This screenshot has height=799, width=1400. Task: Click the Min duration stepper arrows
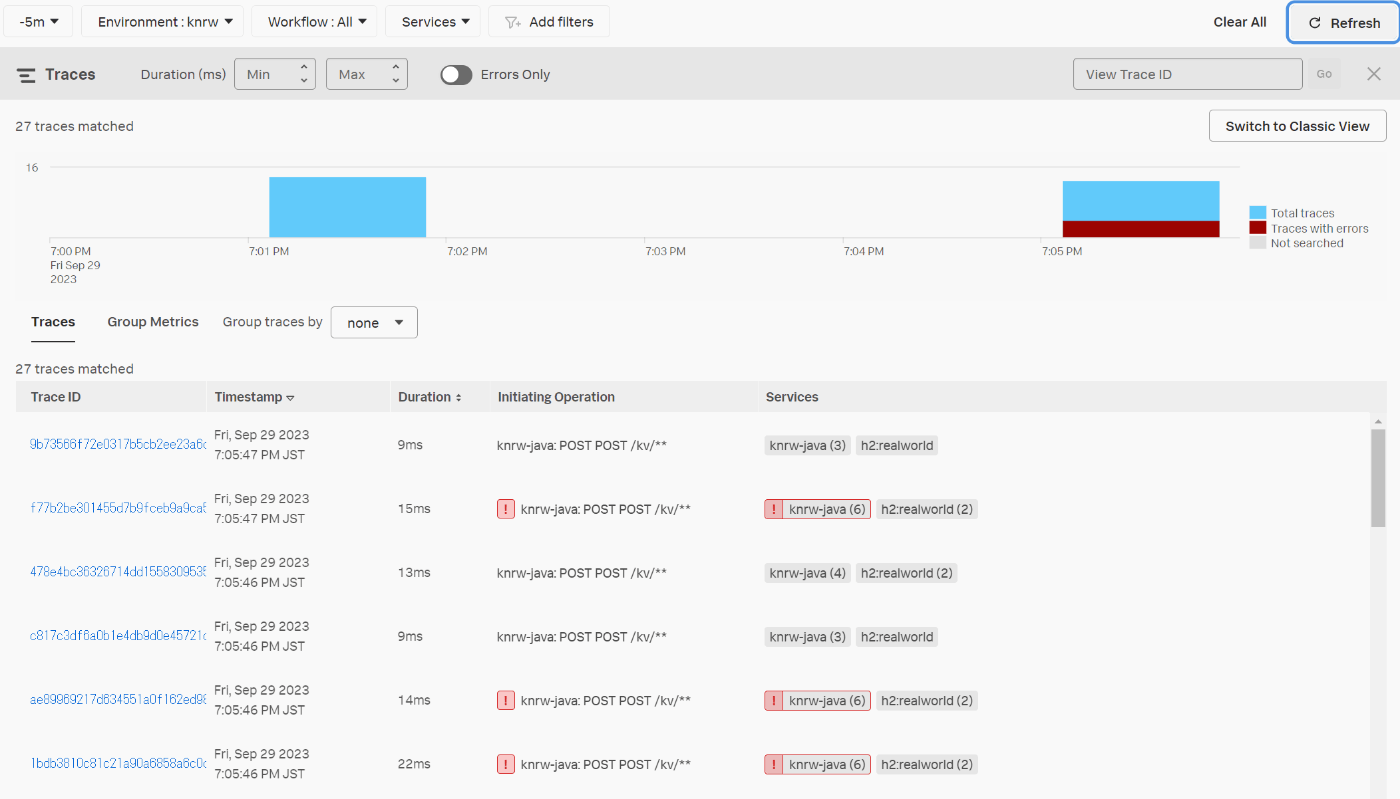(304, 74)
